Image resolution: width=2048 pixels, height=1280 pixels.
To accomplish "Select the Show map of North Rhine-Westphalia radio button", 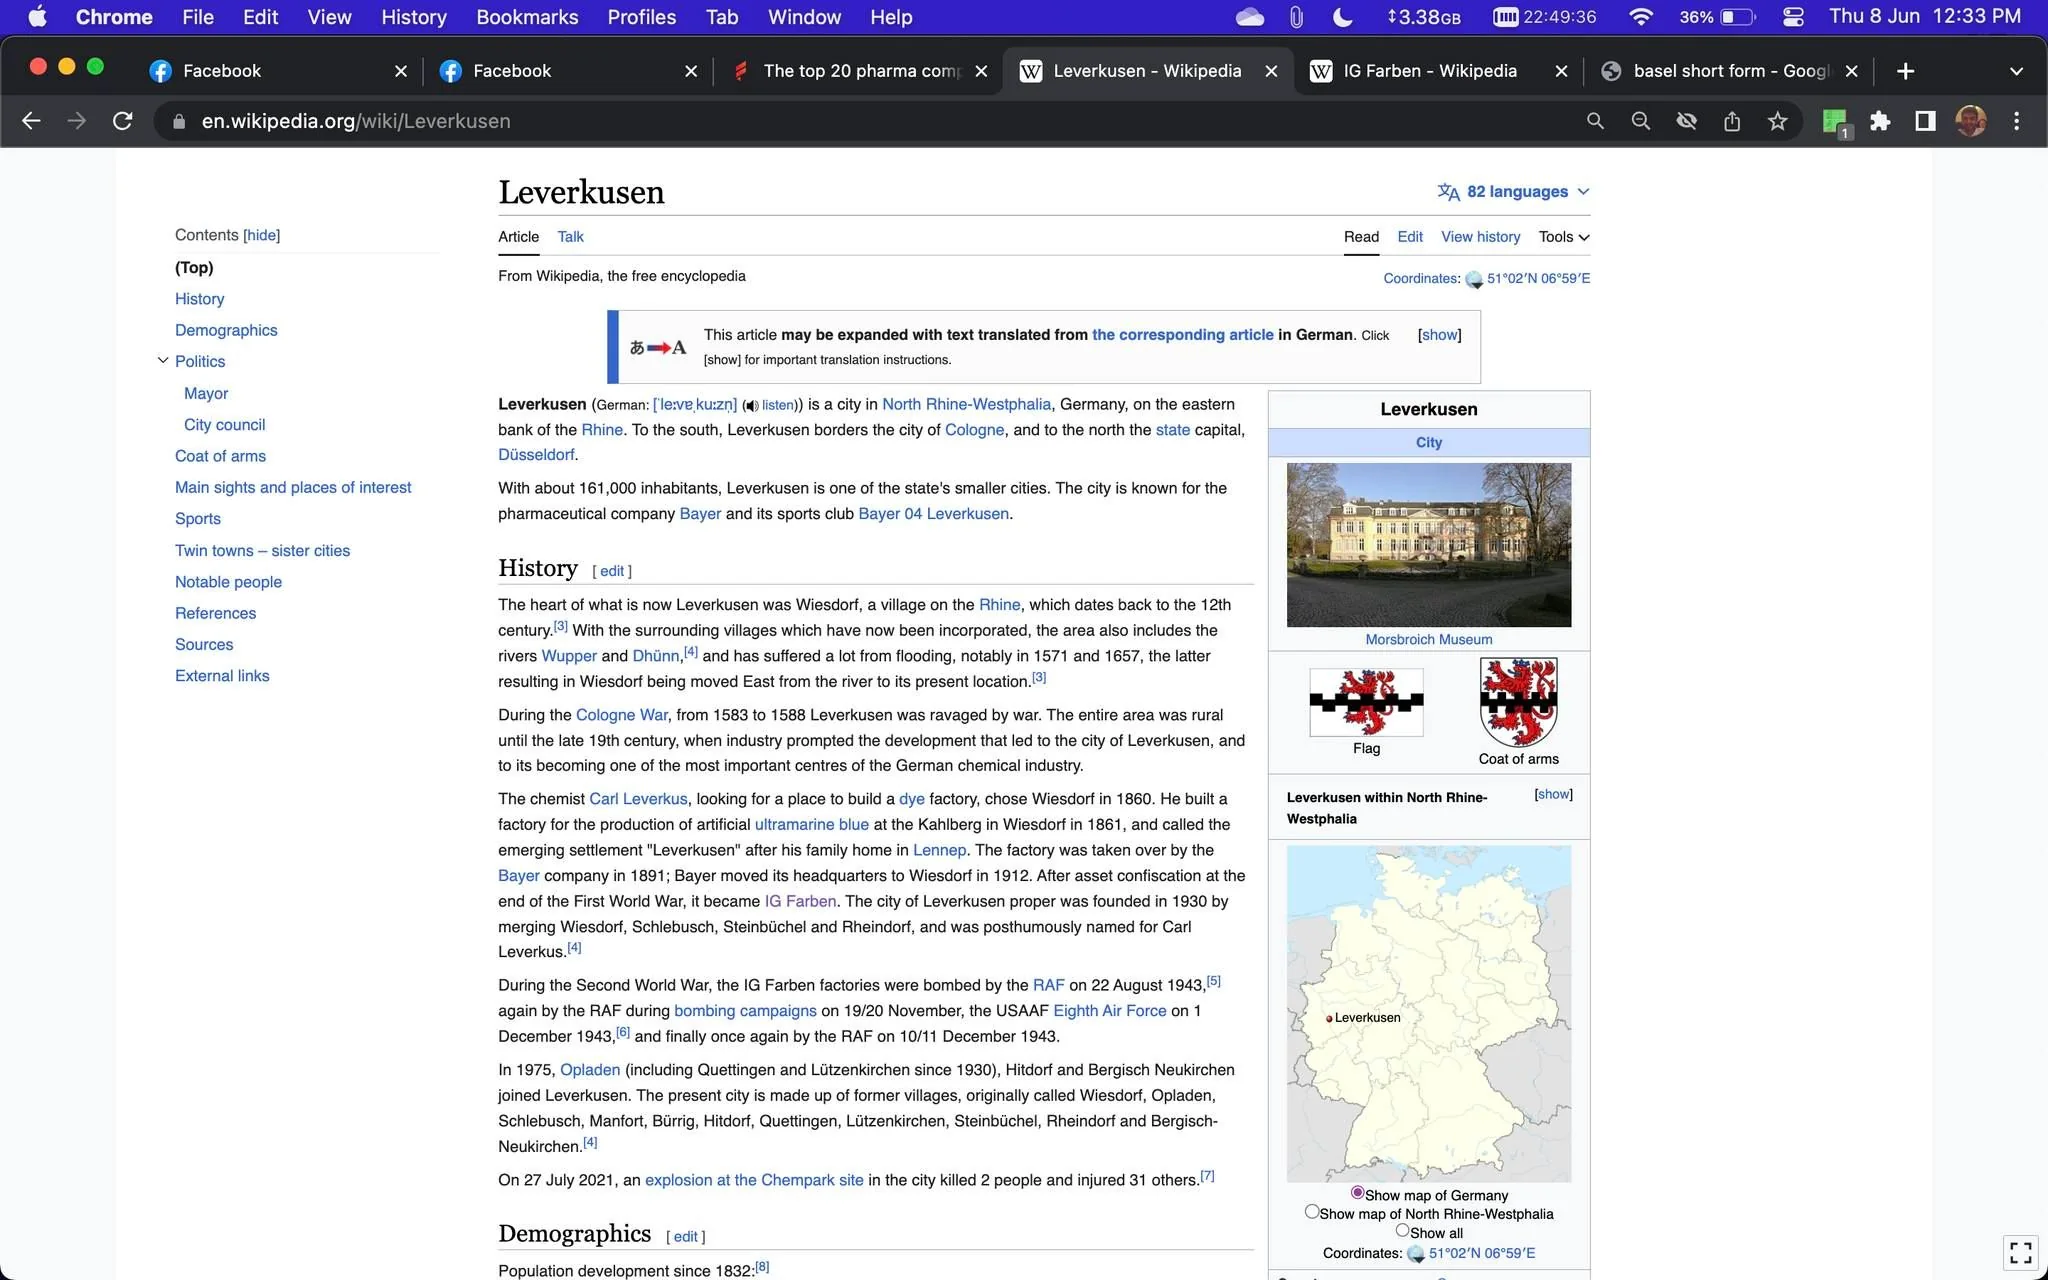I will click(1311, 1212).
